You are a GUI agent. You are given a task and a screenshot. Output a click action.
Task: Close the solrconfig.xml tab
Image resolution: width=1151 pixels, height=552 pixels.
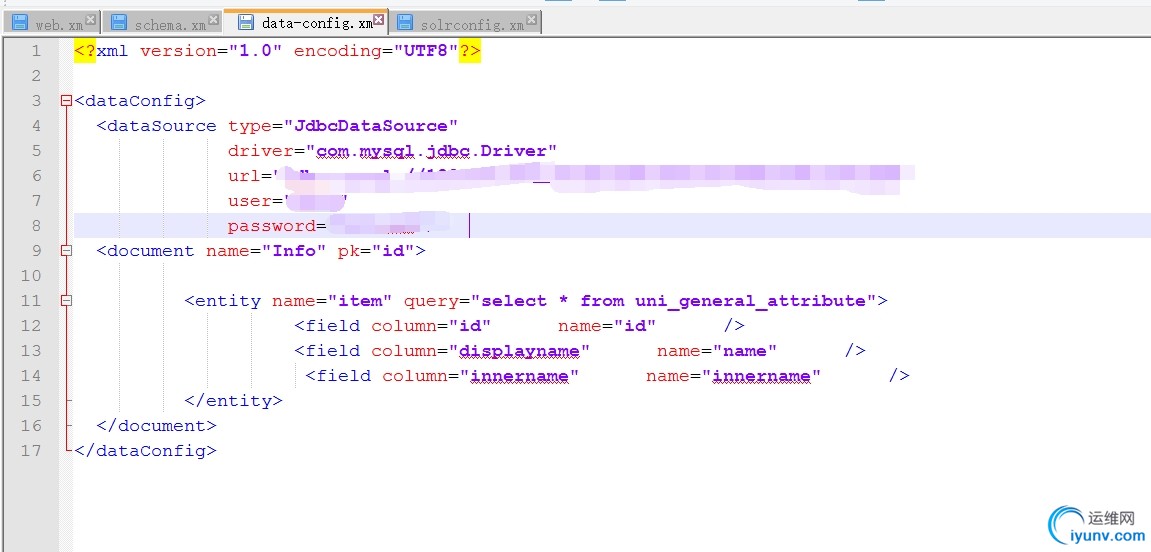click(x=531, y=19)
